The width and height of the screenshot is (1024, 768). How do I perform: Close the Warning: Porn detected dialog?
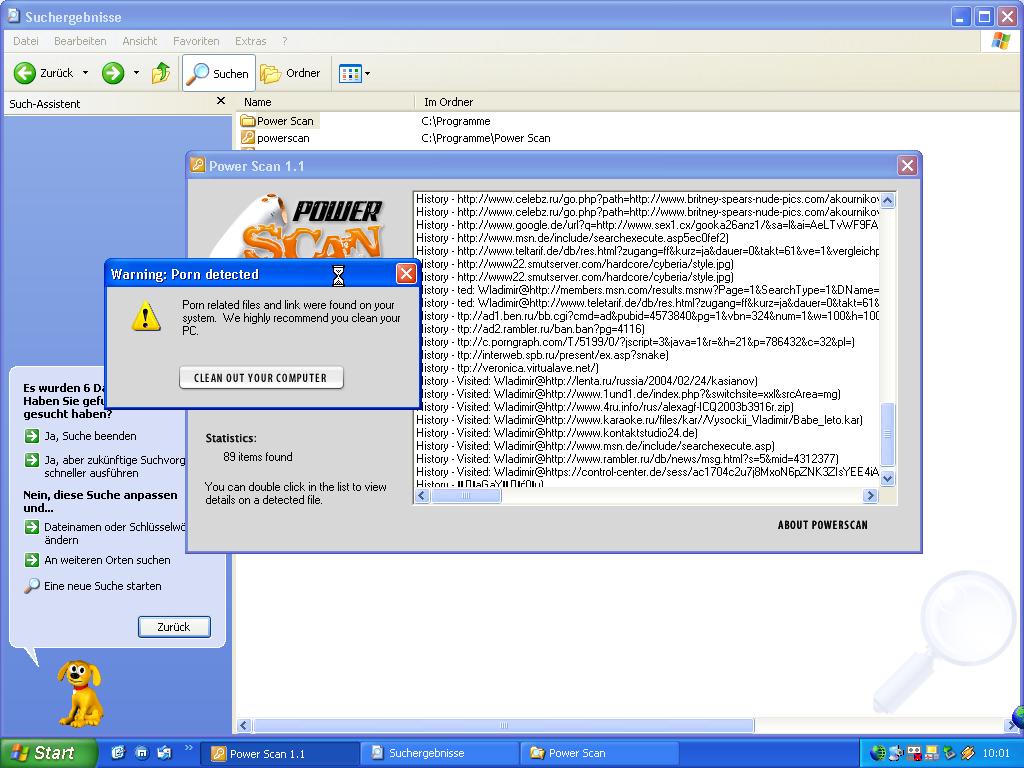coord(406,274)
